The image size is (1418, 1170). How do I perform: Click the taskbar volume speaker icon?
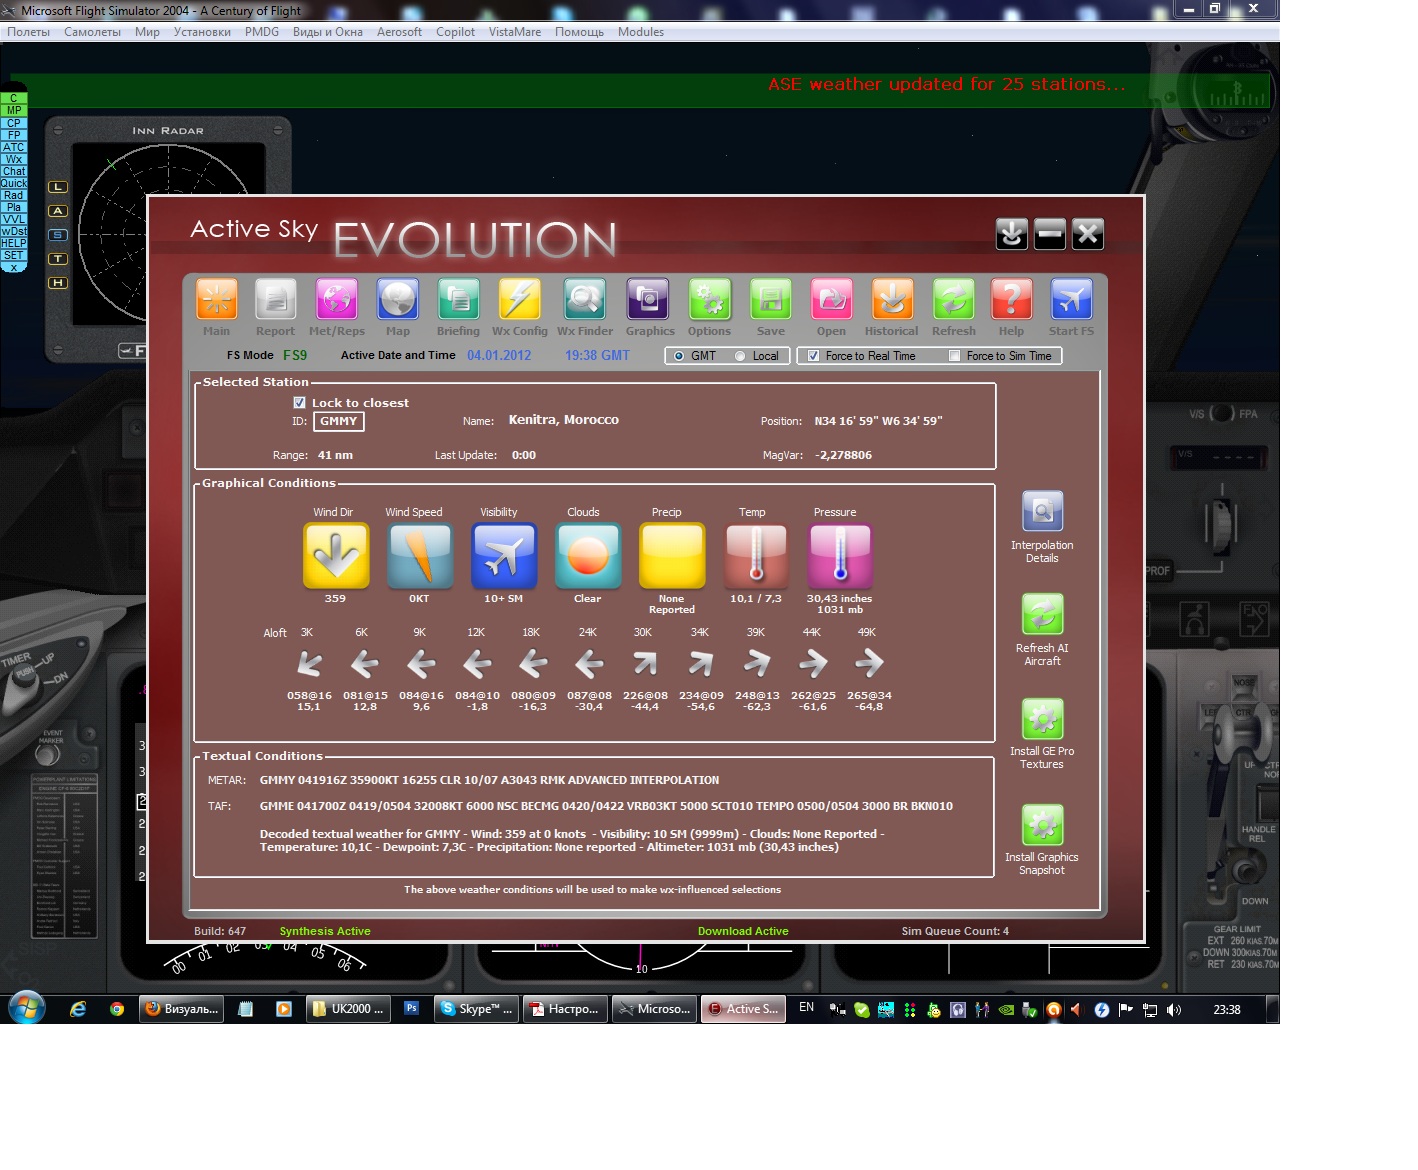[x=1174, y=1010]
